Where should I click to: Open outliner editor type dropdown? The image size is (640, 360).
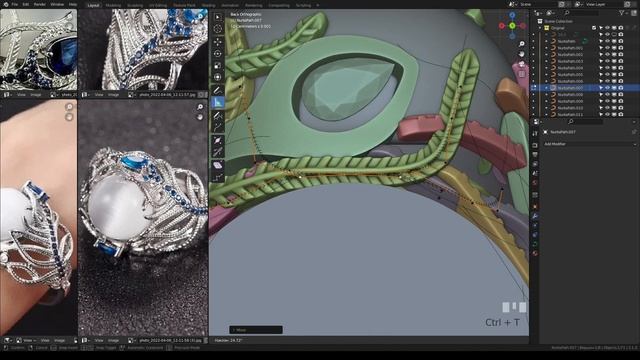(x=539, y=13)
